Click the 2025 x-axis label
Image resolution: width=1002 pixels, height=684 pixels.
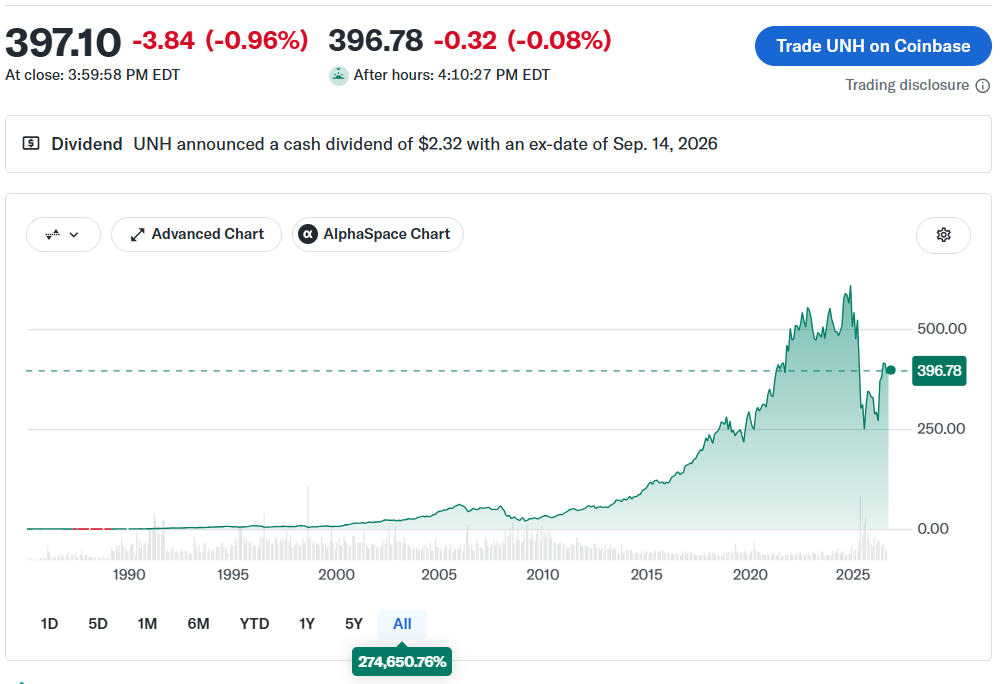(x=852, y=575)
